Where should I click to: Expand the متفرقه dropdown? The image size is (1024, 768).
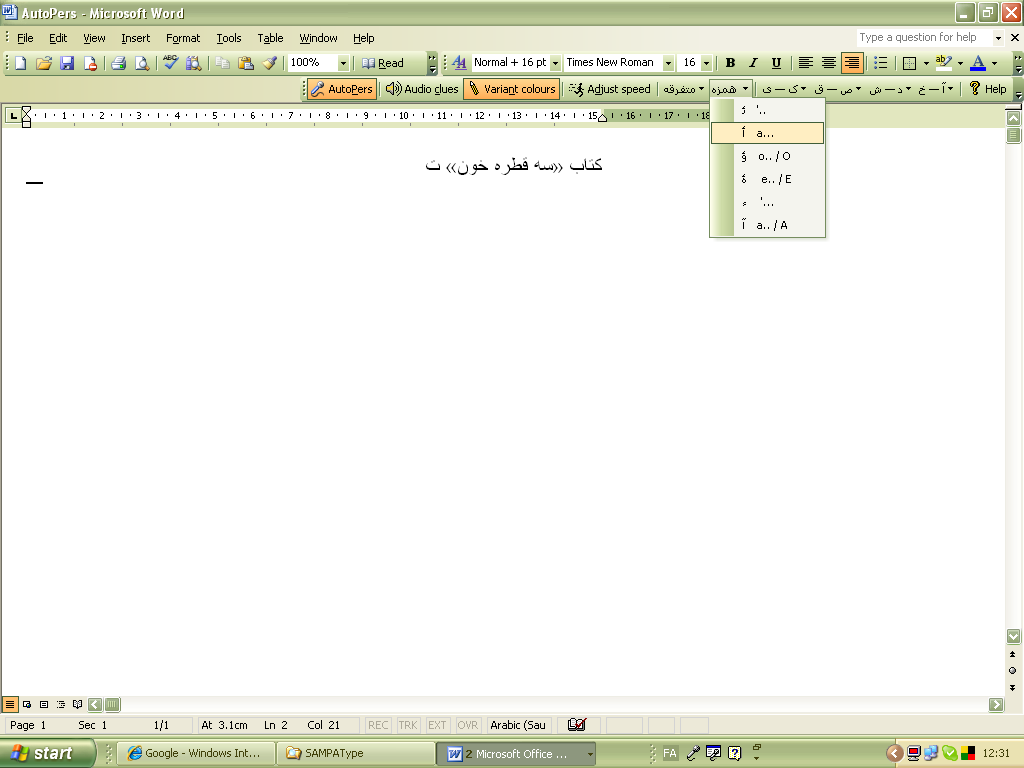click(x=683, y=88)
